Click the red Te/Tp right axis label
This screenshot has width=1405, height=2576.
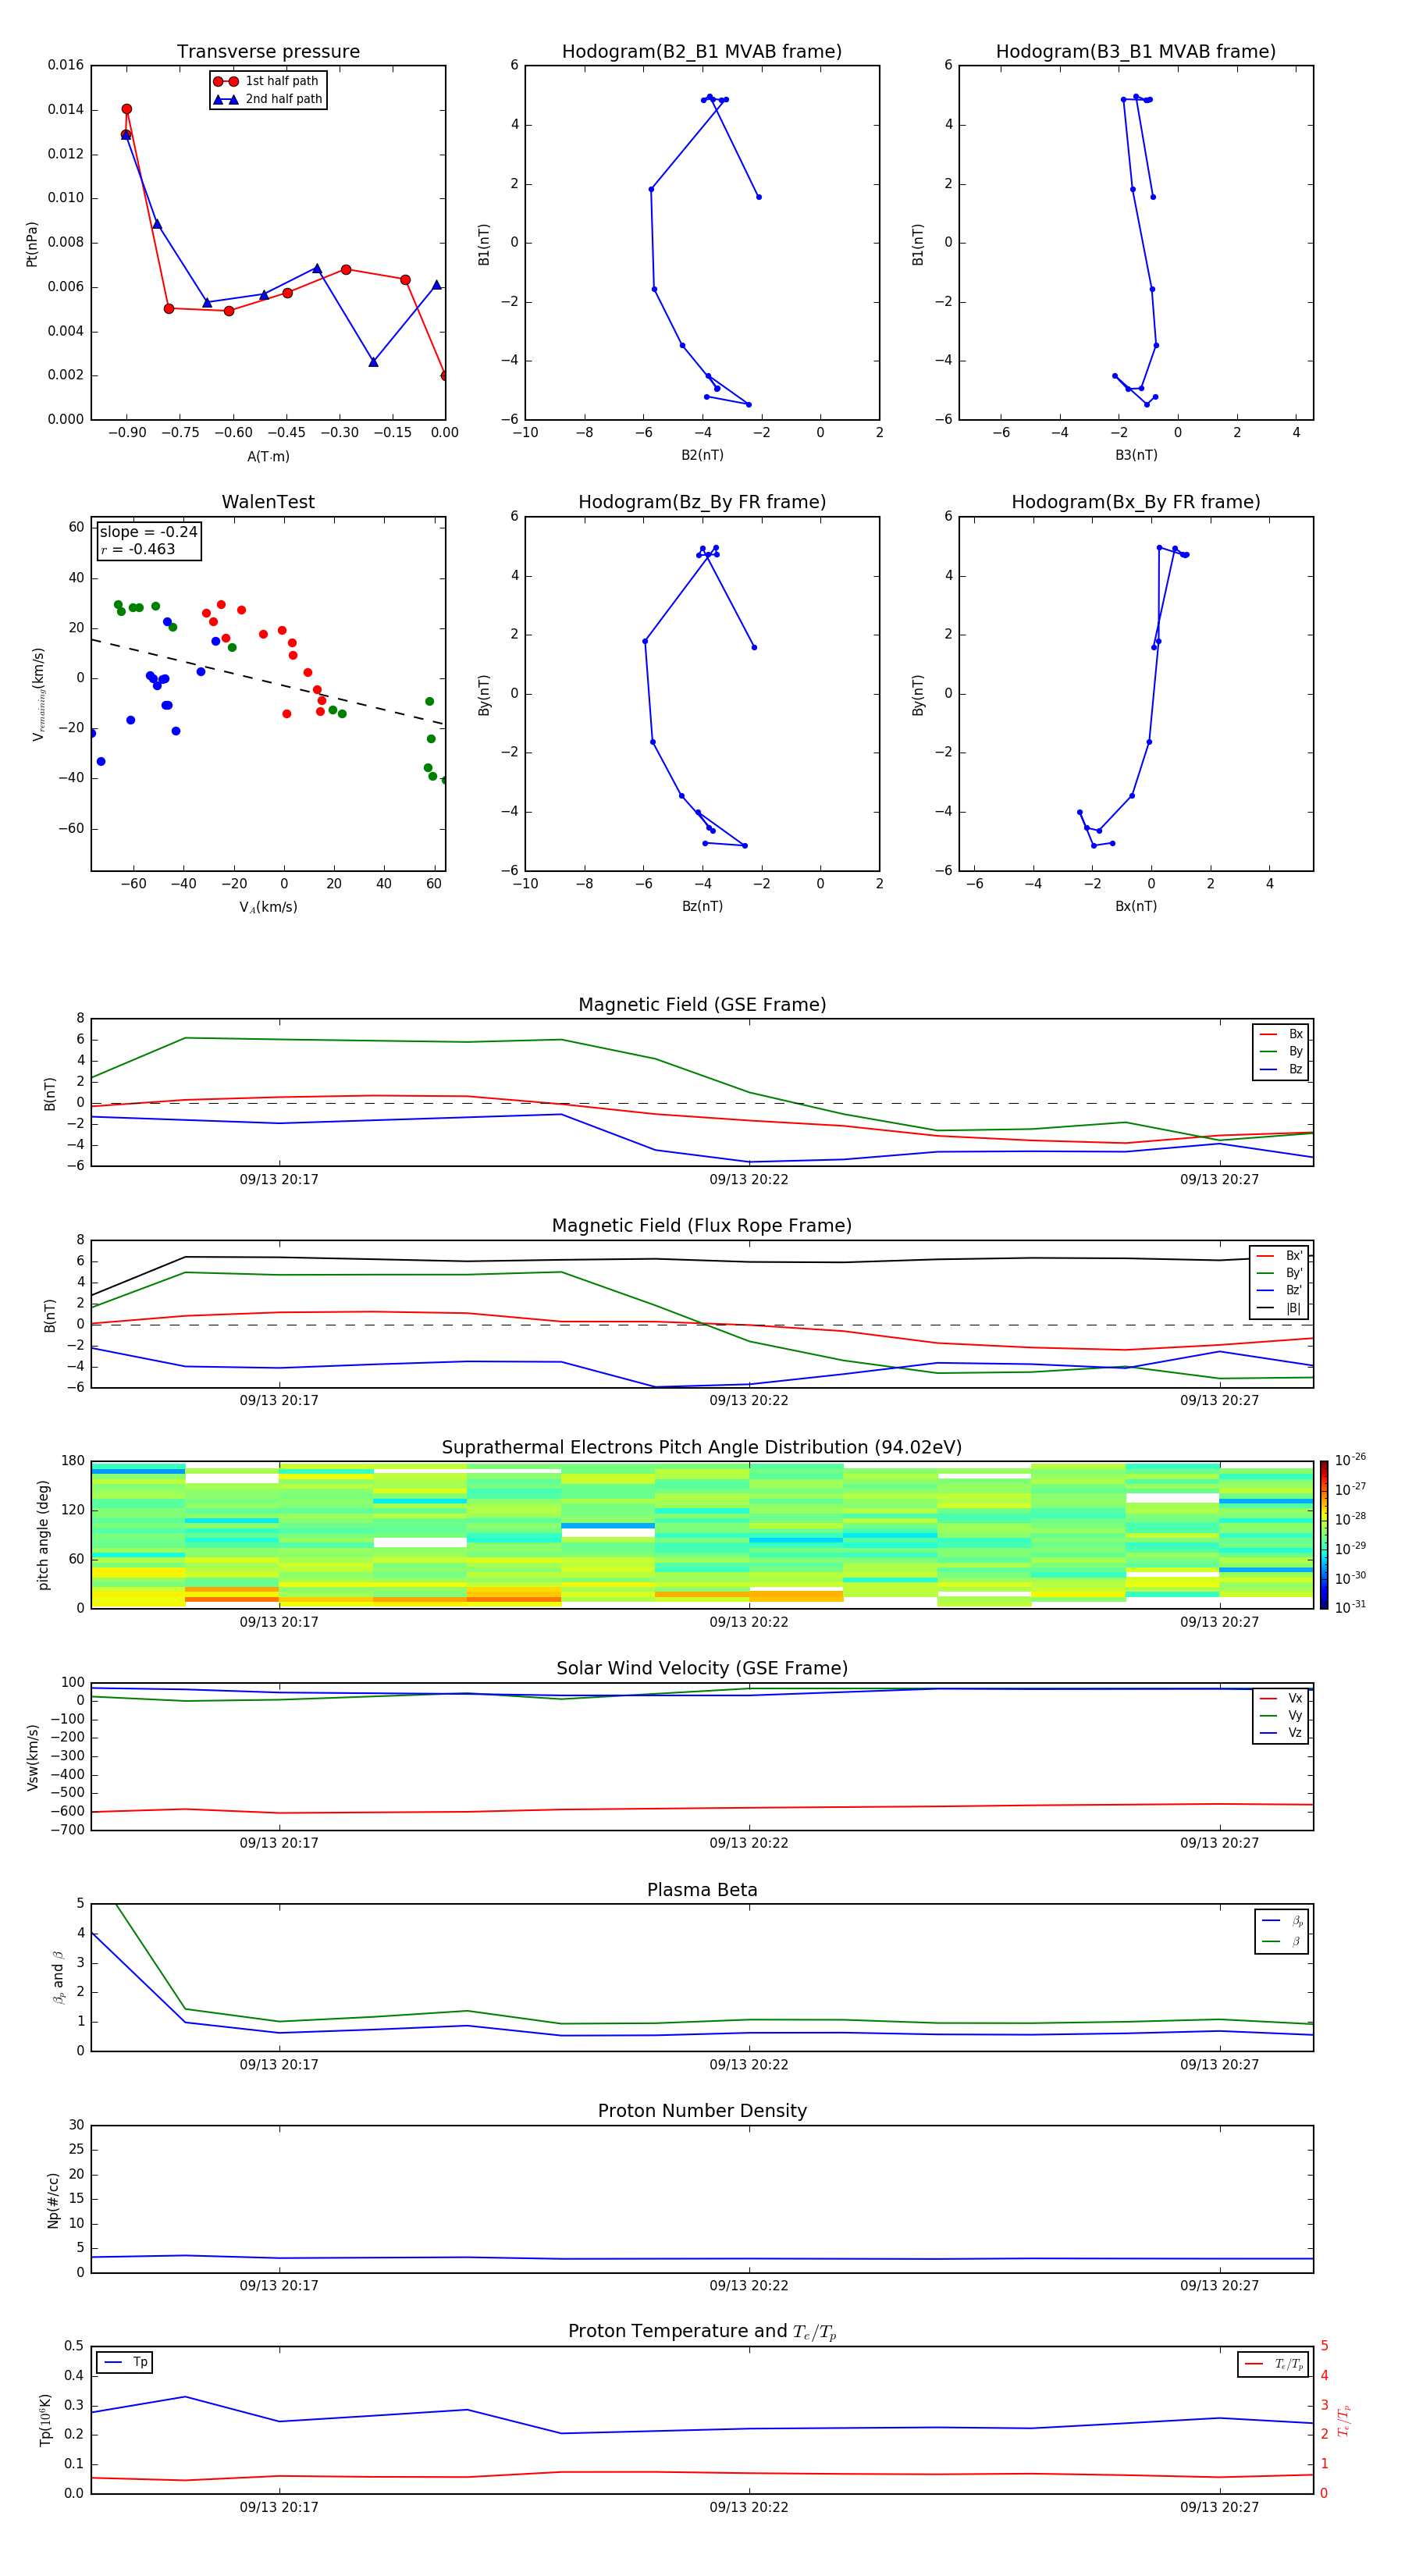1344,2420
